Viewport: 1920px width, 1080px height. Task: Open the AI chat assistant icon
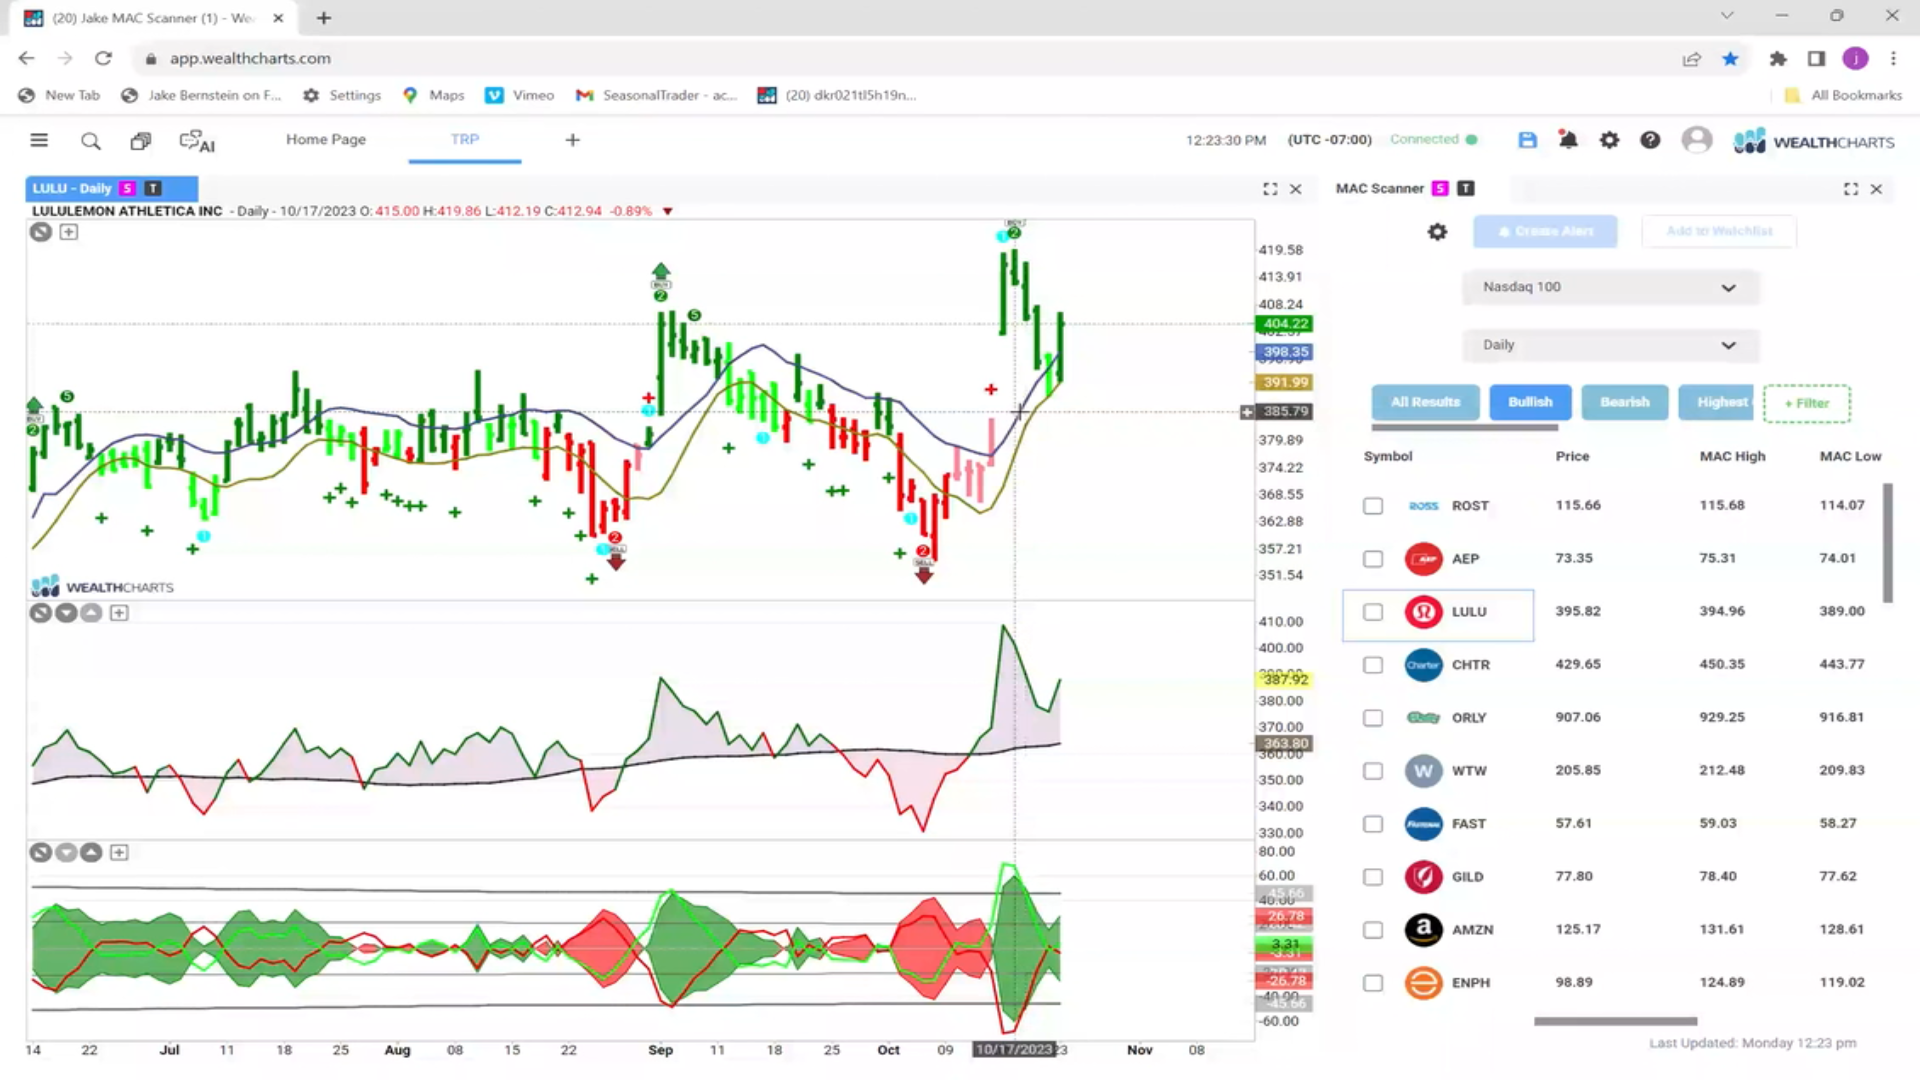pos(197,141)
